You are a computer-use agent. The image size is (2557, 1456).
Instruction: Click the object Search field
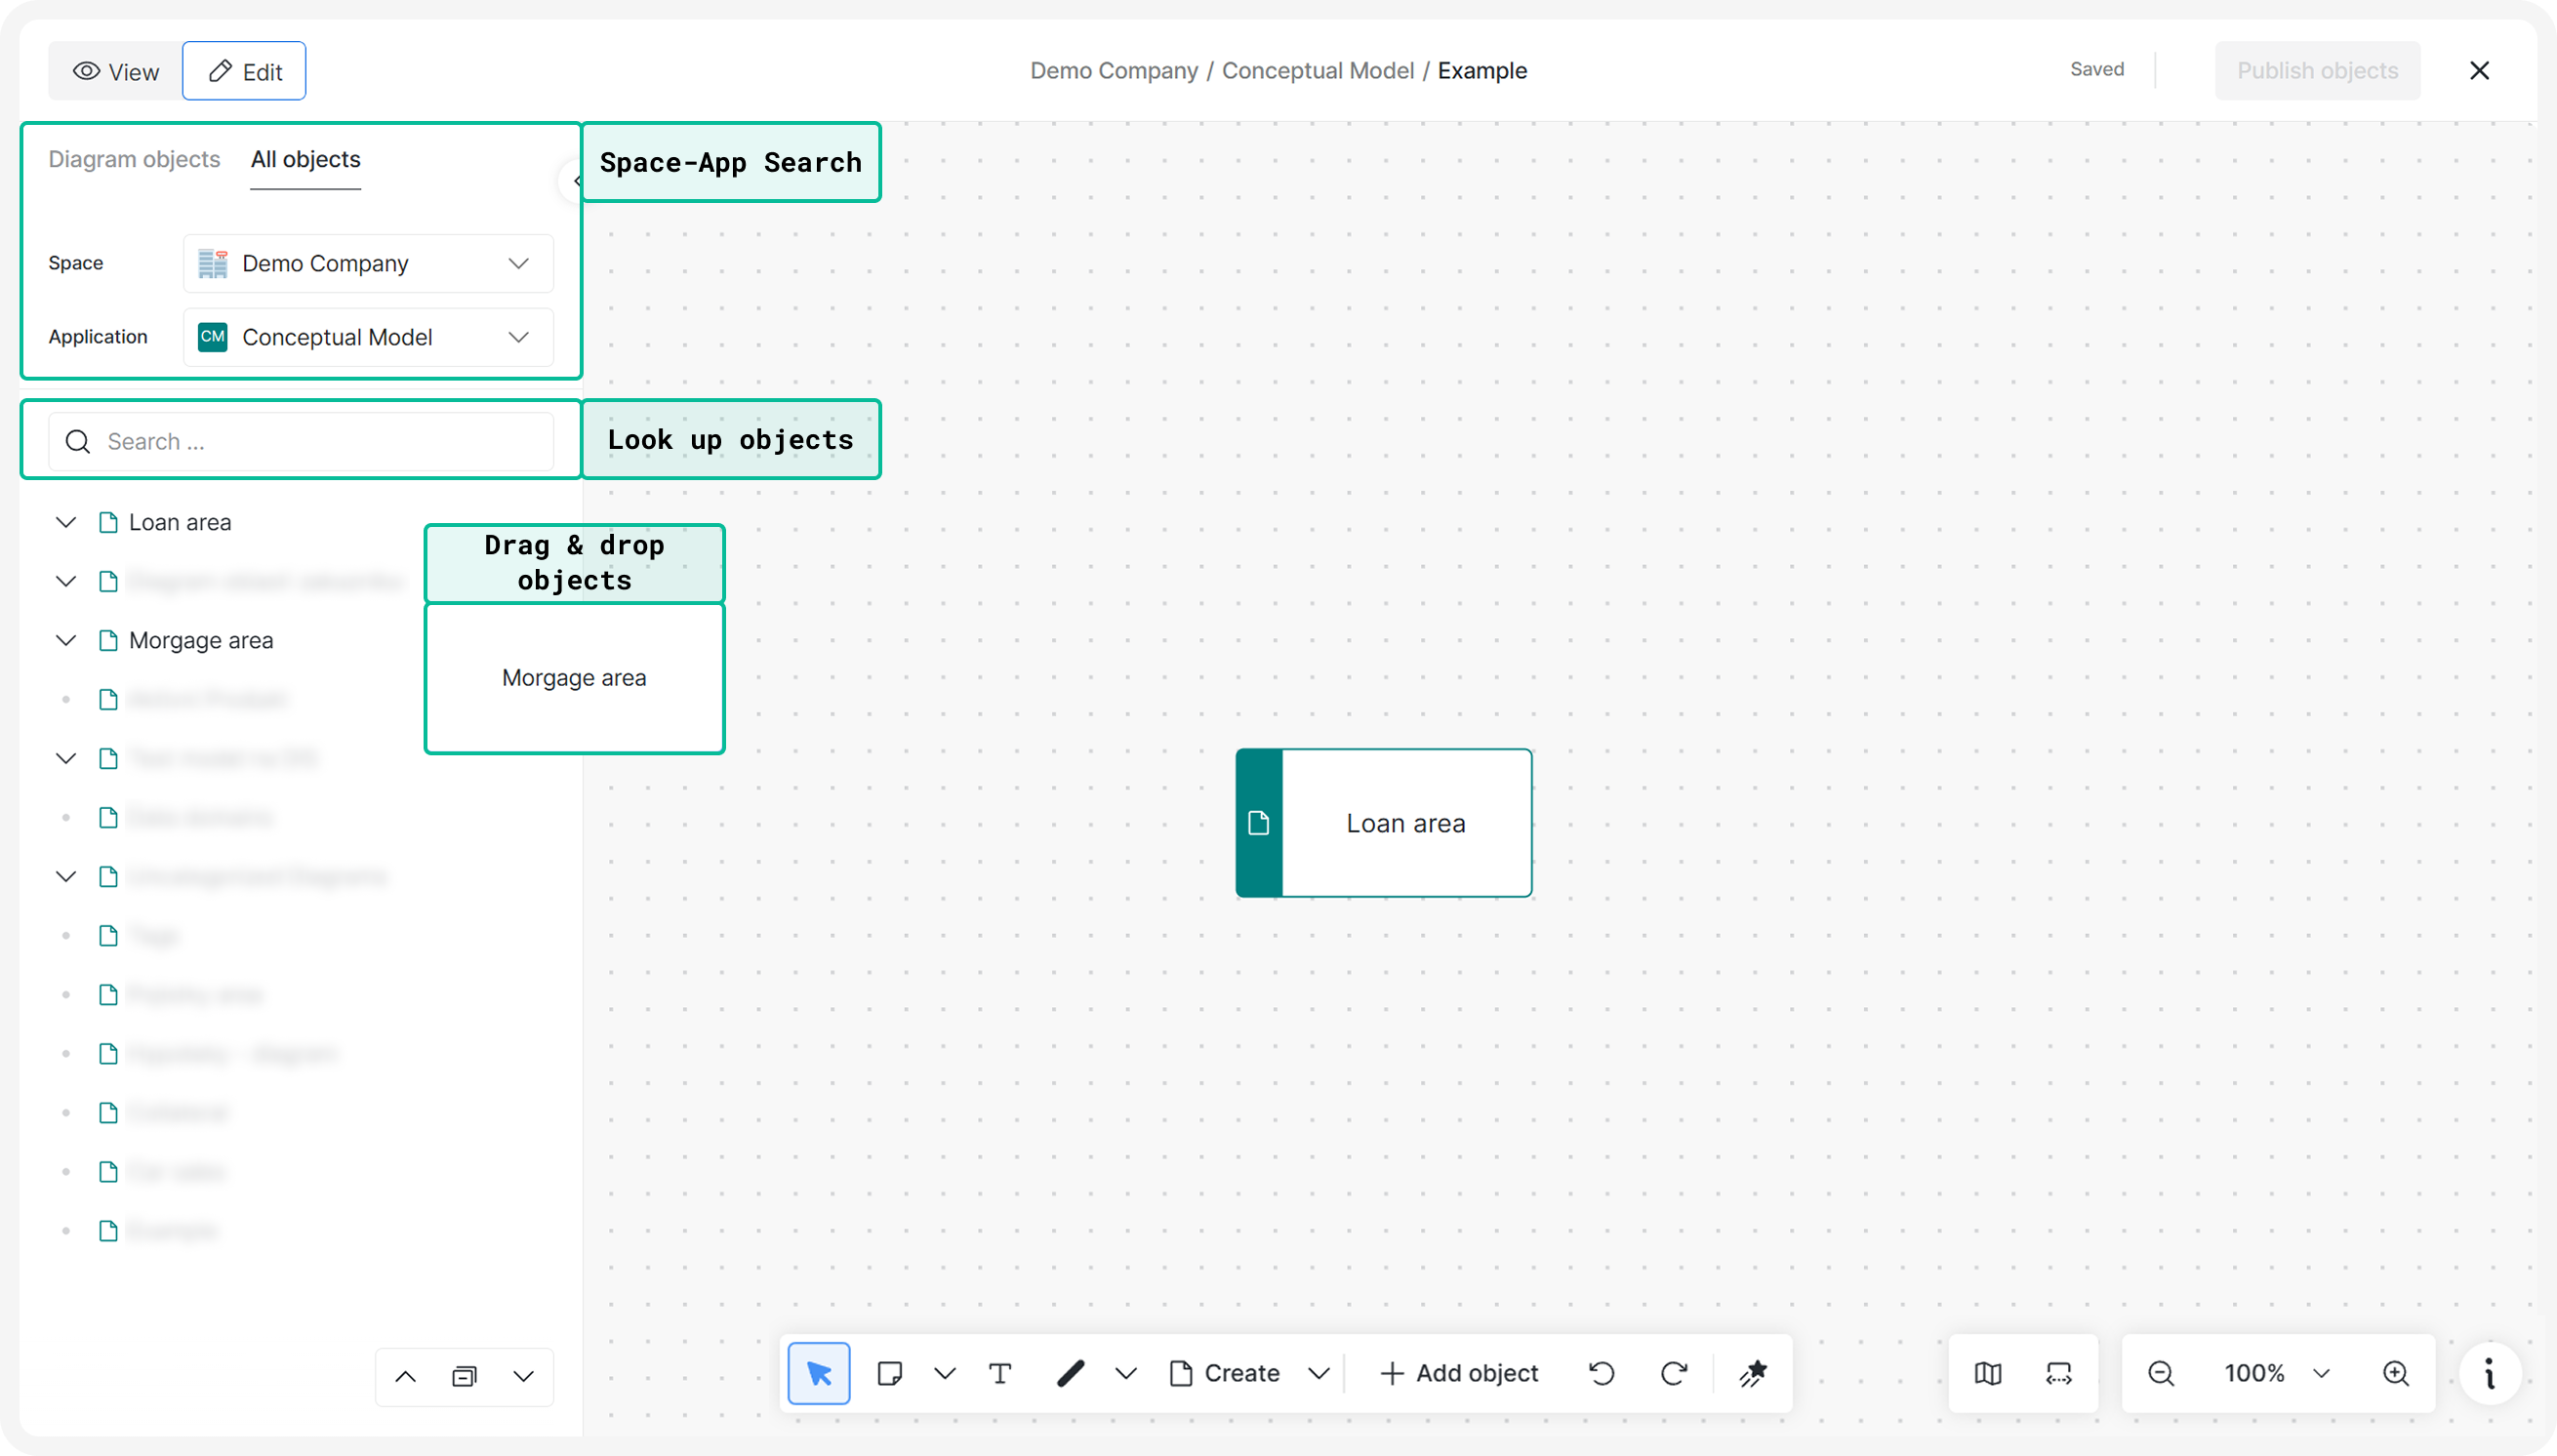[301, 442]
